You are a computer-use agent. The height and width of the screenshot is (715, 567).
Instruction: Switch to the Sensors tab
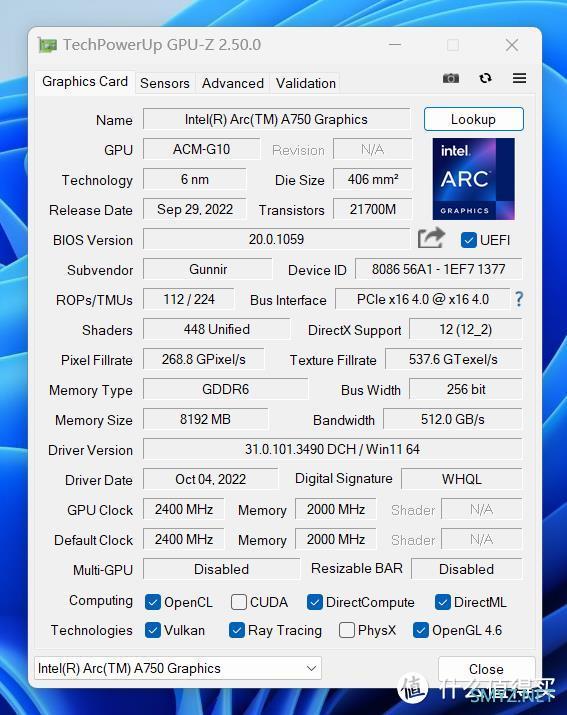[x=165, y=83]
